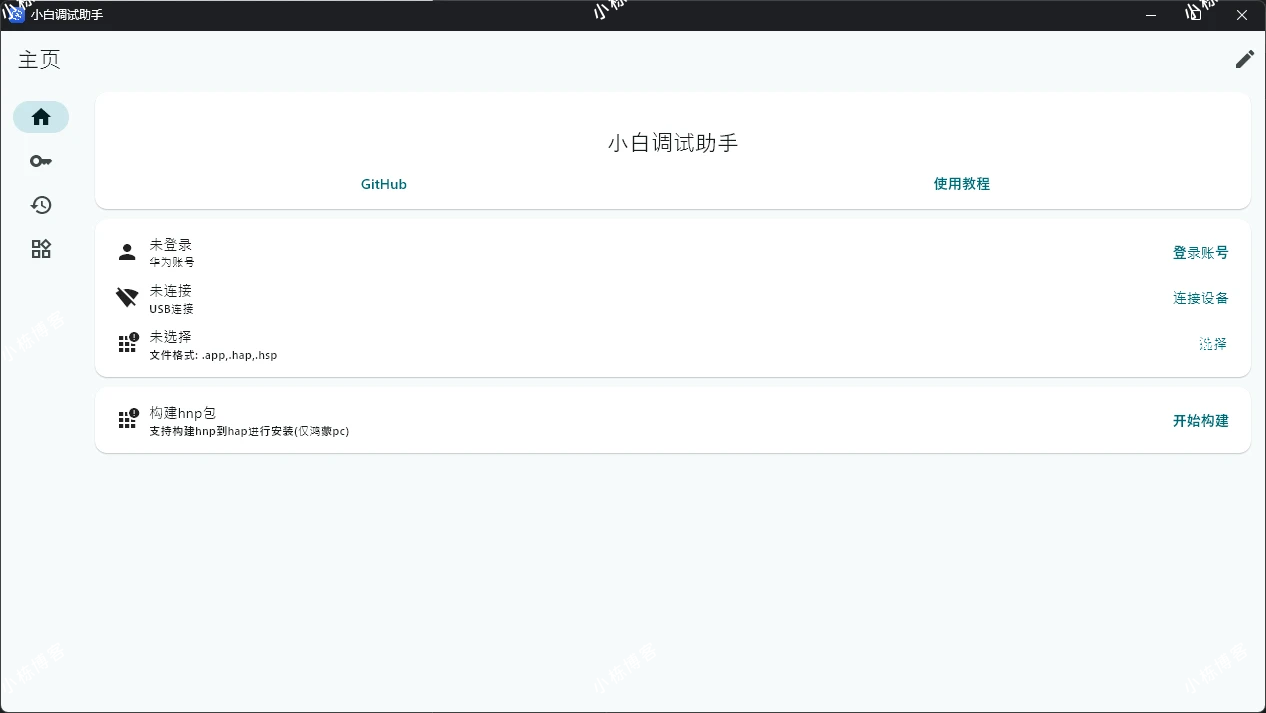Click the disconnected USB icon beside 未连接
1266x713 pixels.
click(127, 297)
